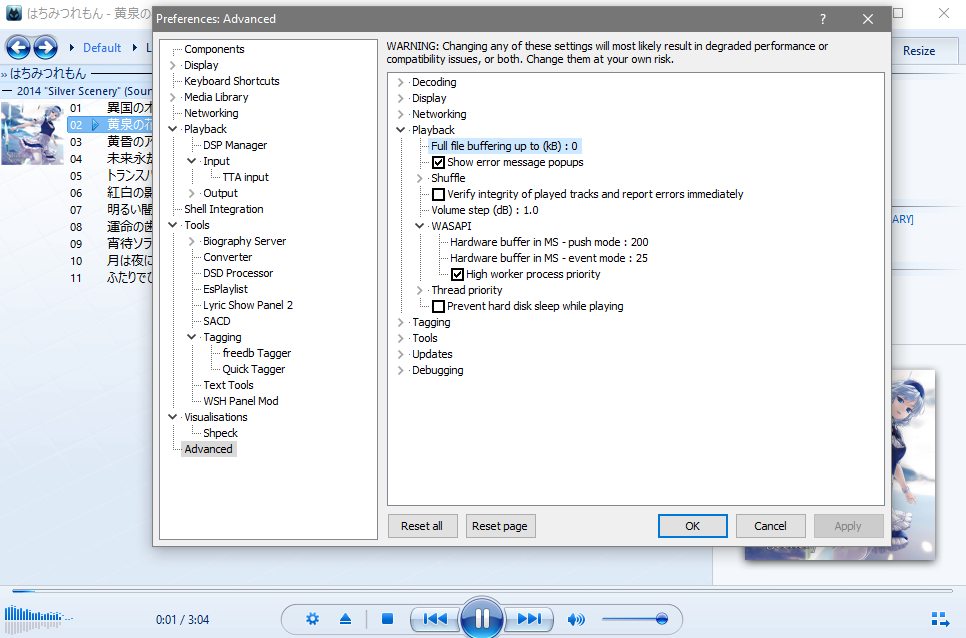Stop playback with the square button
The image size is (966, 638).
point(387,618)
